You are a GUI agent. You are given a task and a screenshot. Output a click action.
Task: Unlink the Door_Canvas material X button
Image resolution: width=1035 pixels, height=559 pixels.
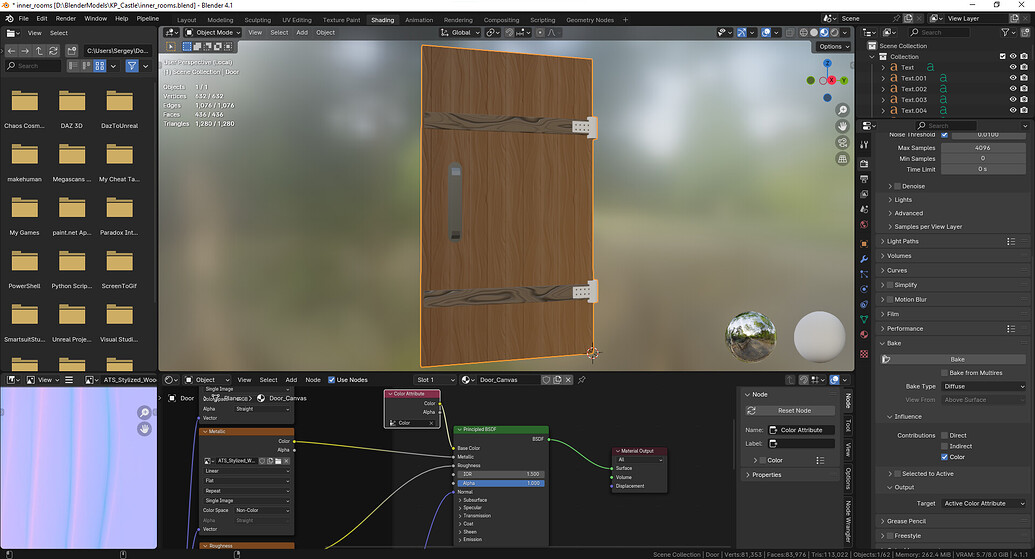coord(568,380)
